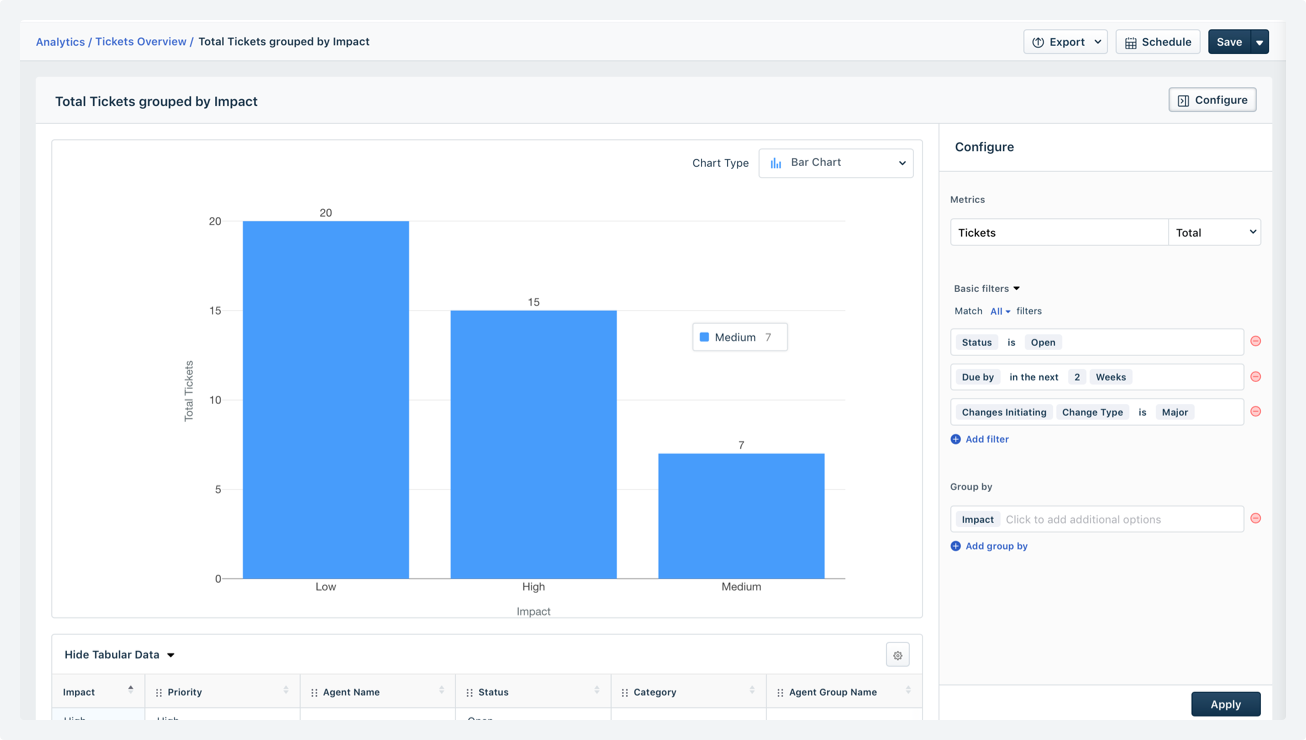1306x740 pixels.
Task: Open table settings via the gear icon
Action: click(x=897, y=654)
